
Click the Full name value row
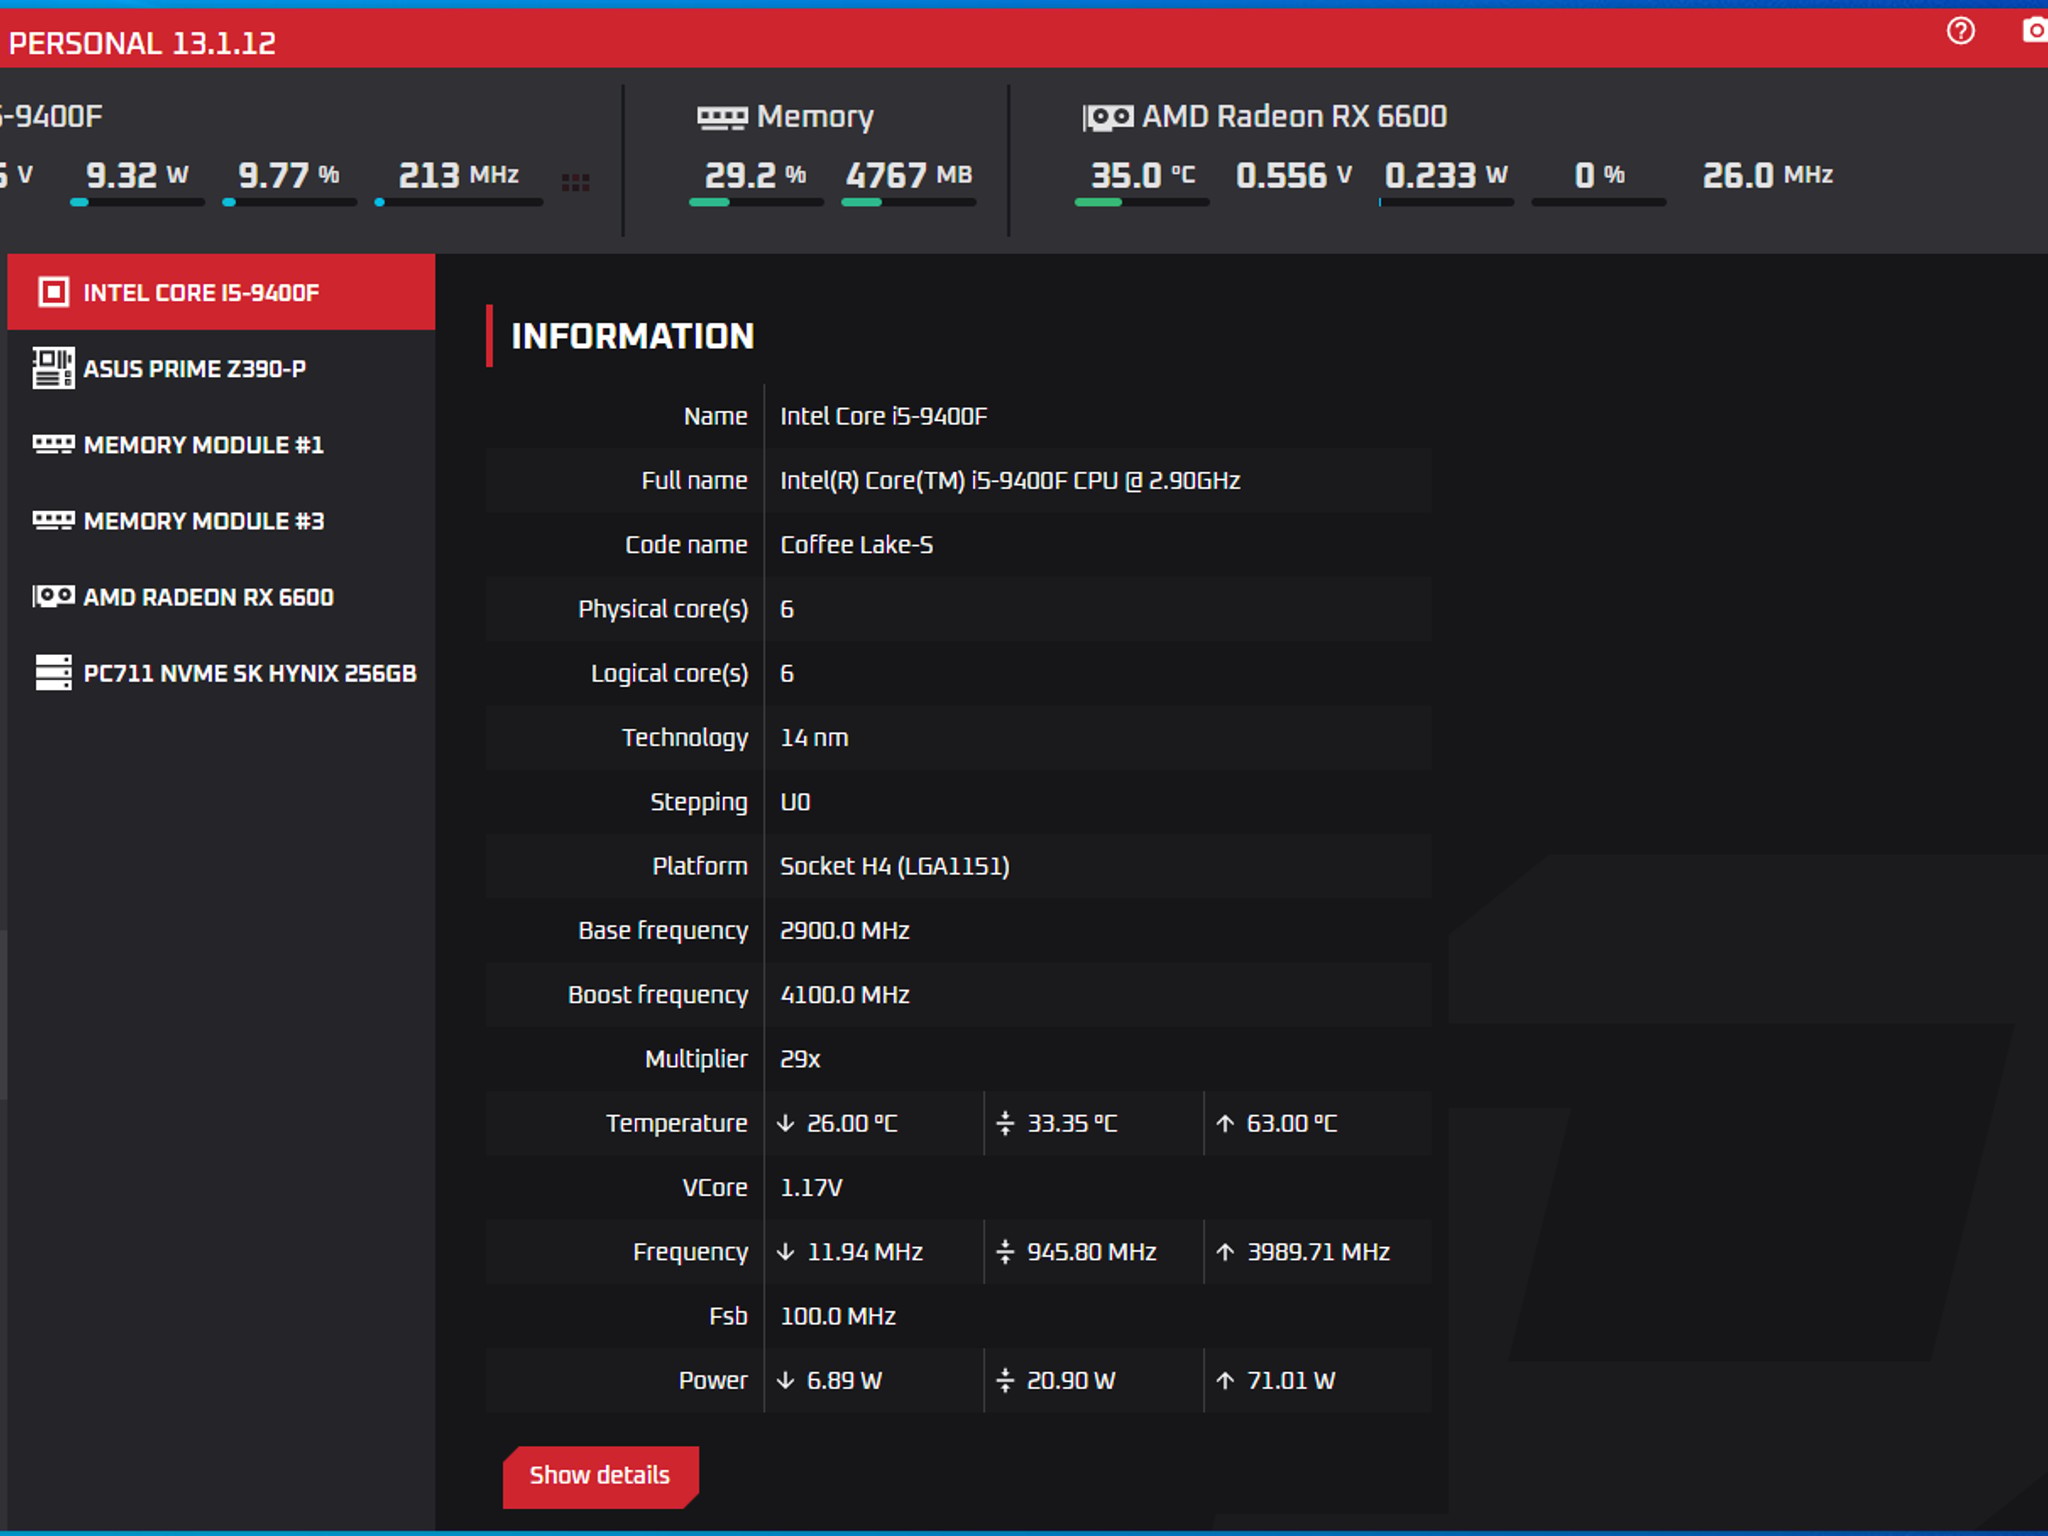point(958,481)
